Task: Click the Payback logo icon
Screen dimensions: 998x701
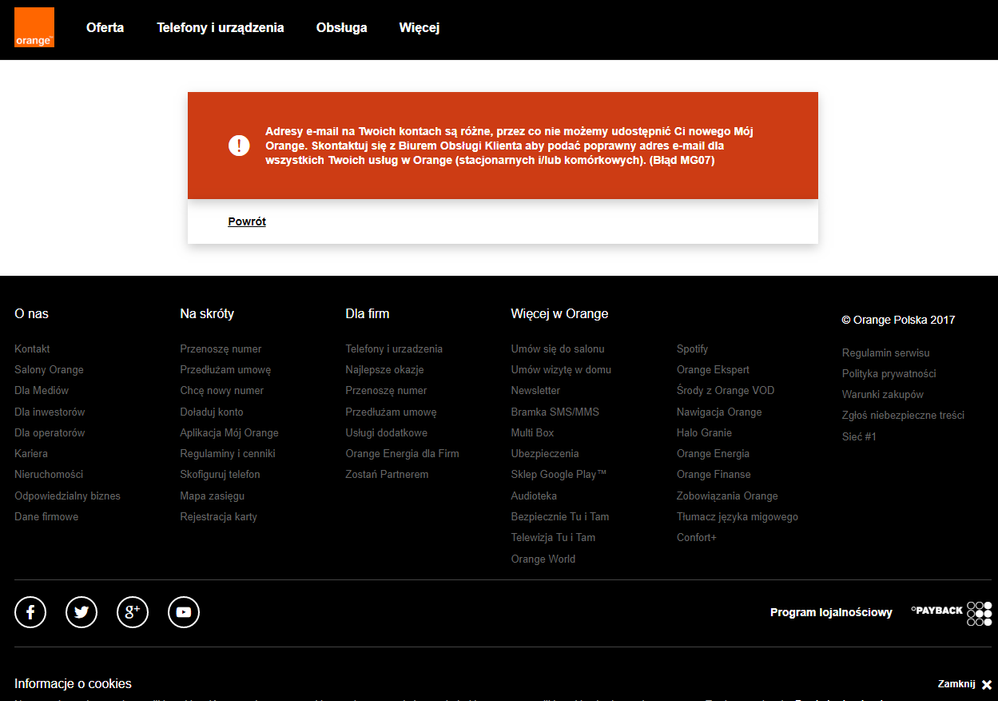Action: pyautogui.click(x=951, y=612)
